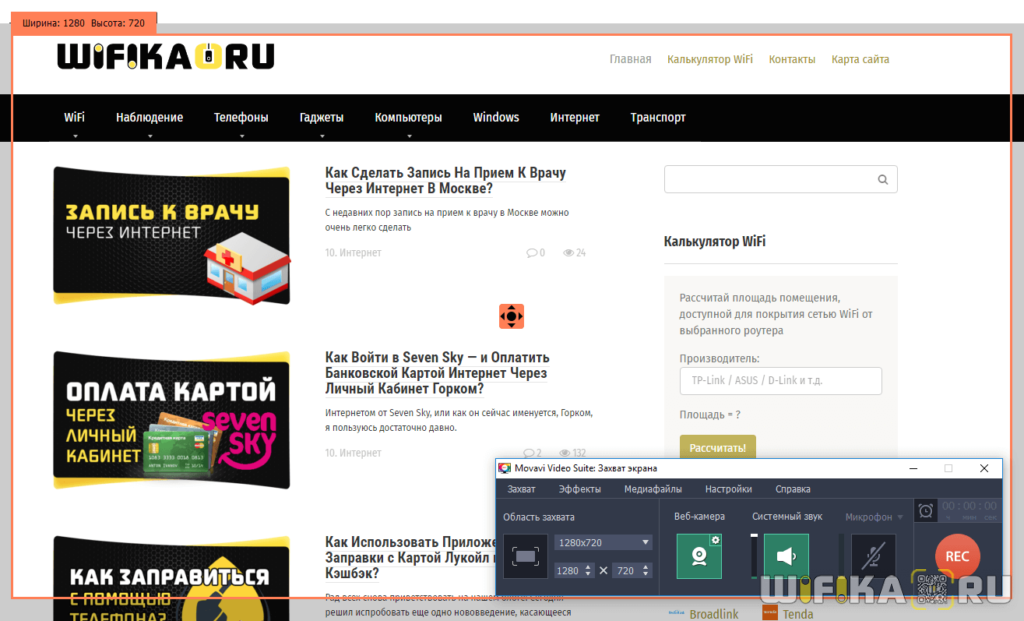Click the Movavi app icon in title bar
Viewport: 1024px width, 621px height.
pos(505,468)
